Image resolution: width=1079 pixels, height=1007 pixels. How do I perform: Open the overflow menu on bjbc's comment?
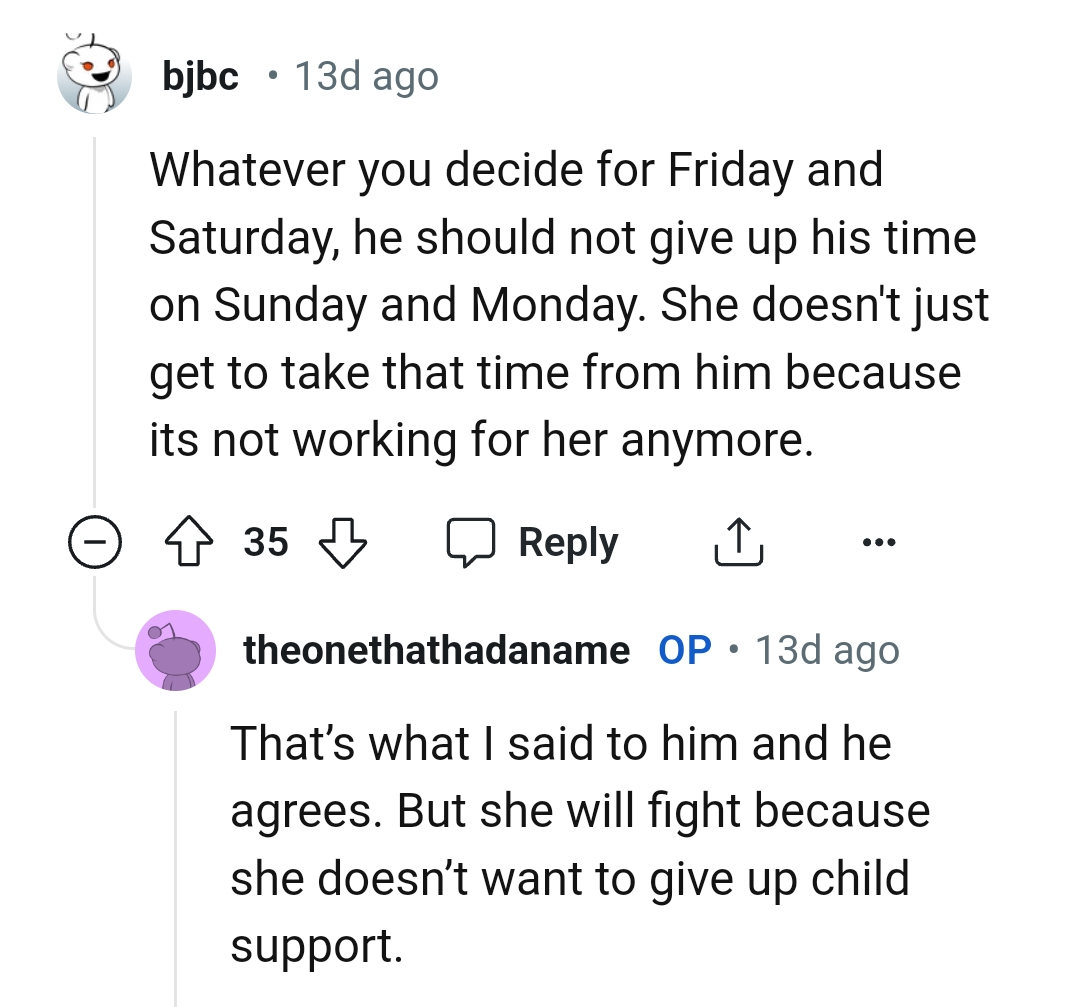point(879,541)
